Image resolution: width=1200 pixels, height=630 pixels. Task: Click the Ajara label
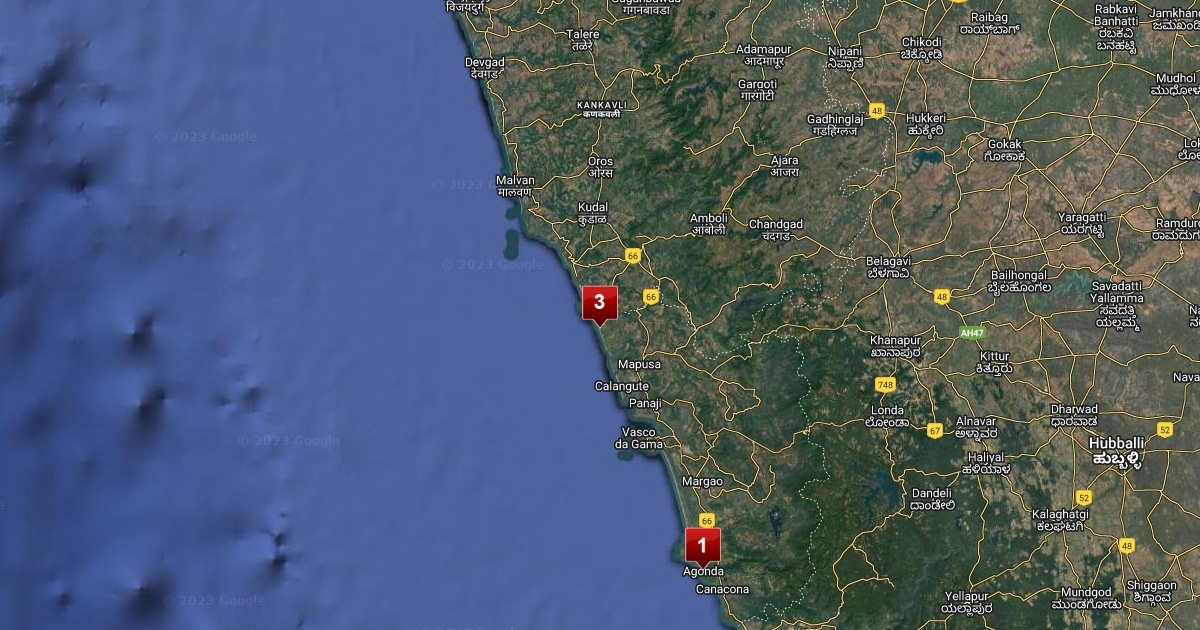785,166
